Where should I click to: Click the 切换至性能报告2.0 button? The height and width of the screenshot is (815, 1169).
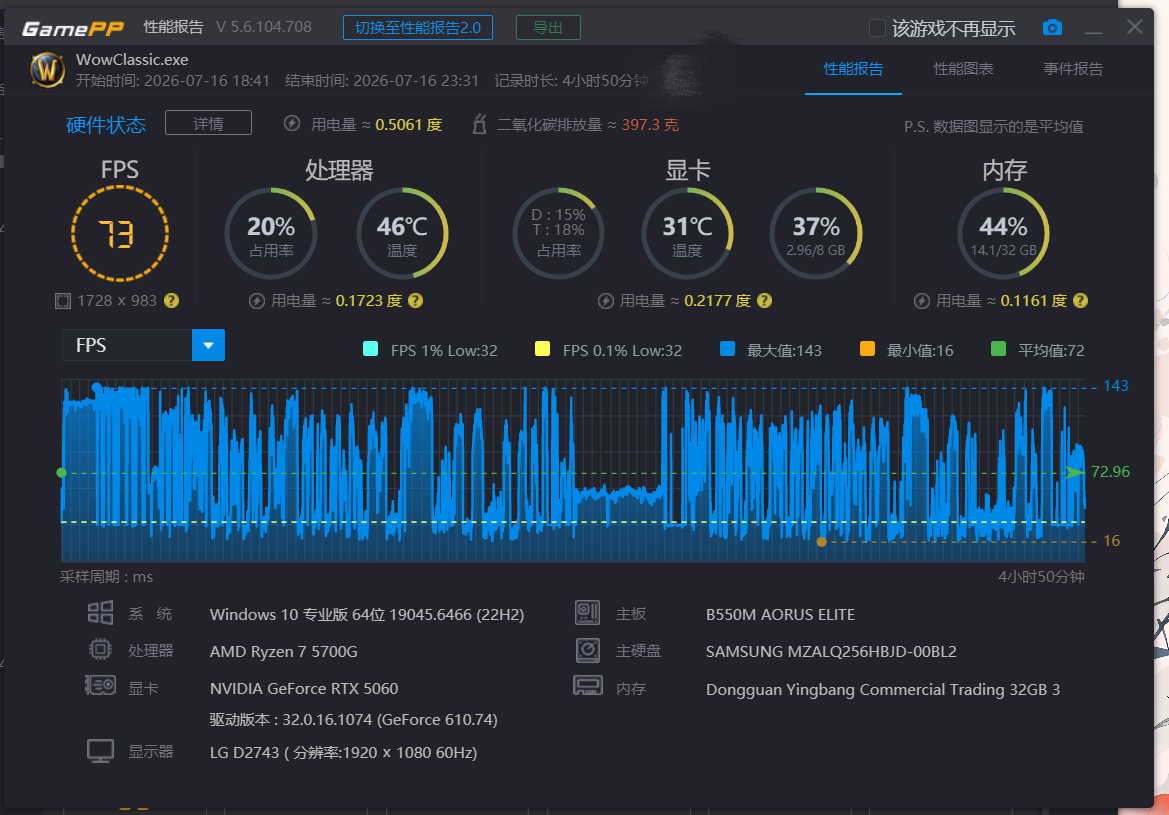point(418,28)
